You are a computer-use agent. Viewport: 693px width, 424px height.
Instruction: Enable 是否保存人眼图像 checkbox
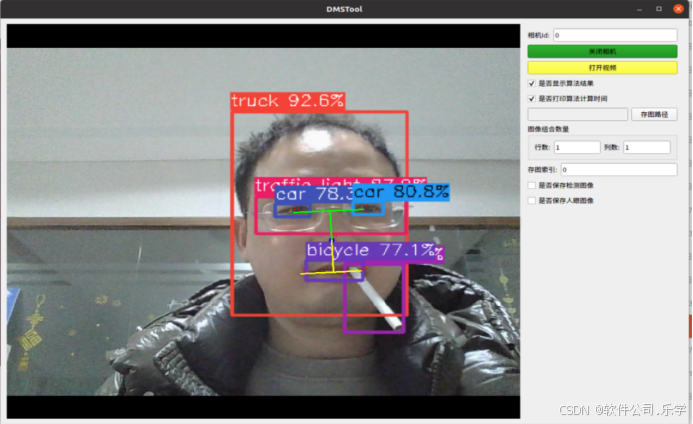532,201
